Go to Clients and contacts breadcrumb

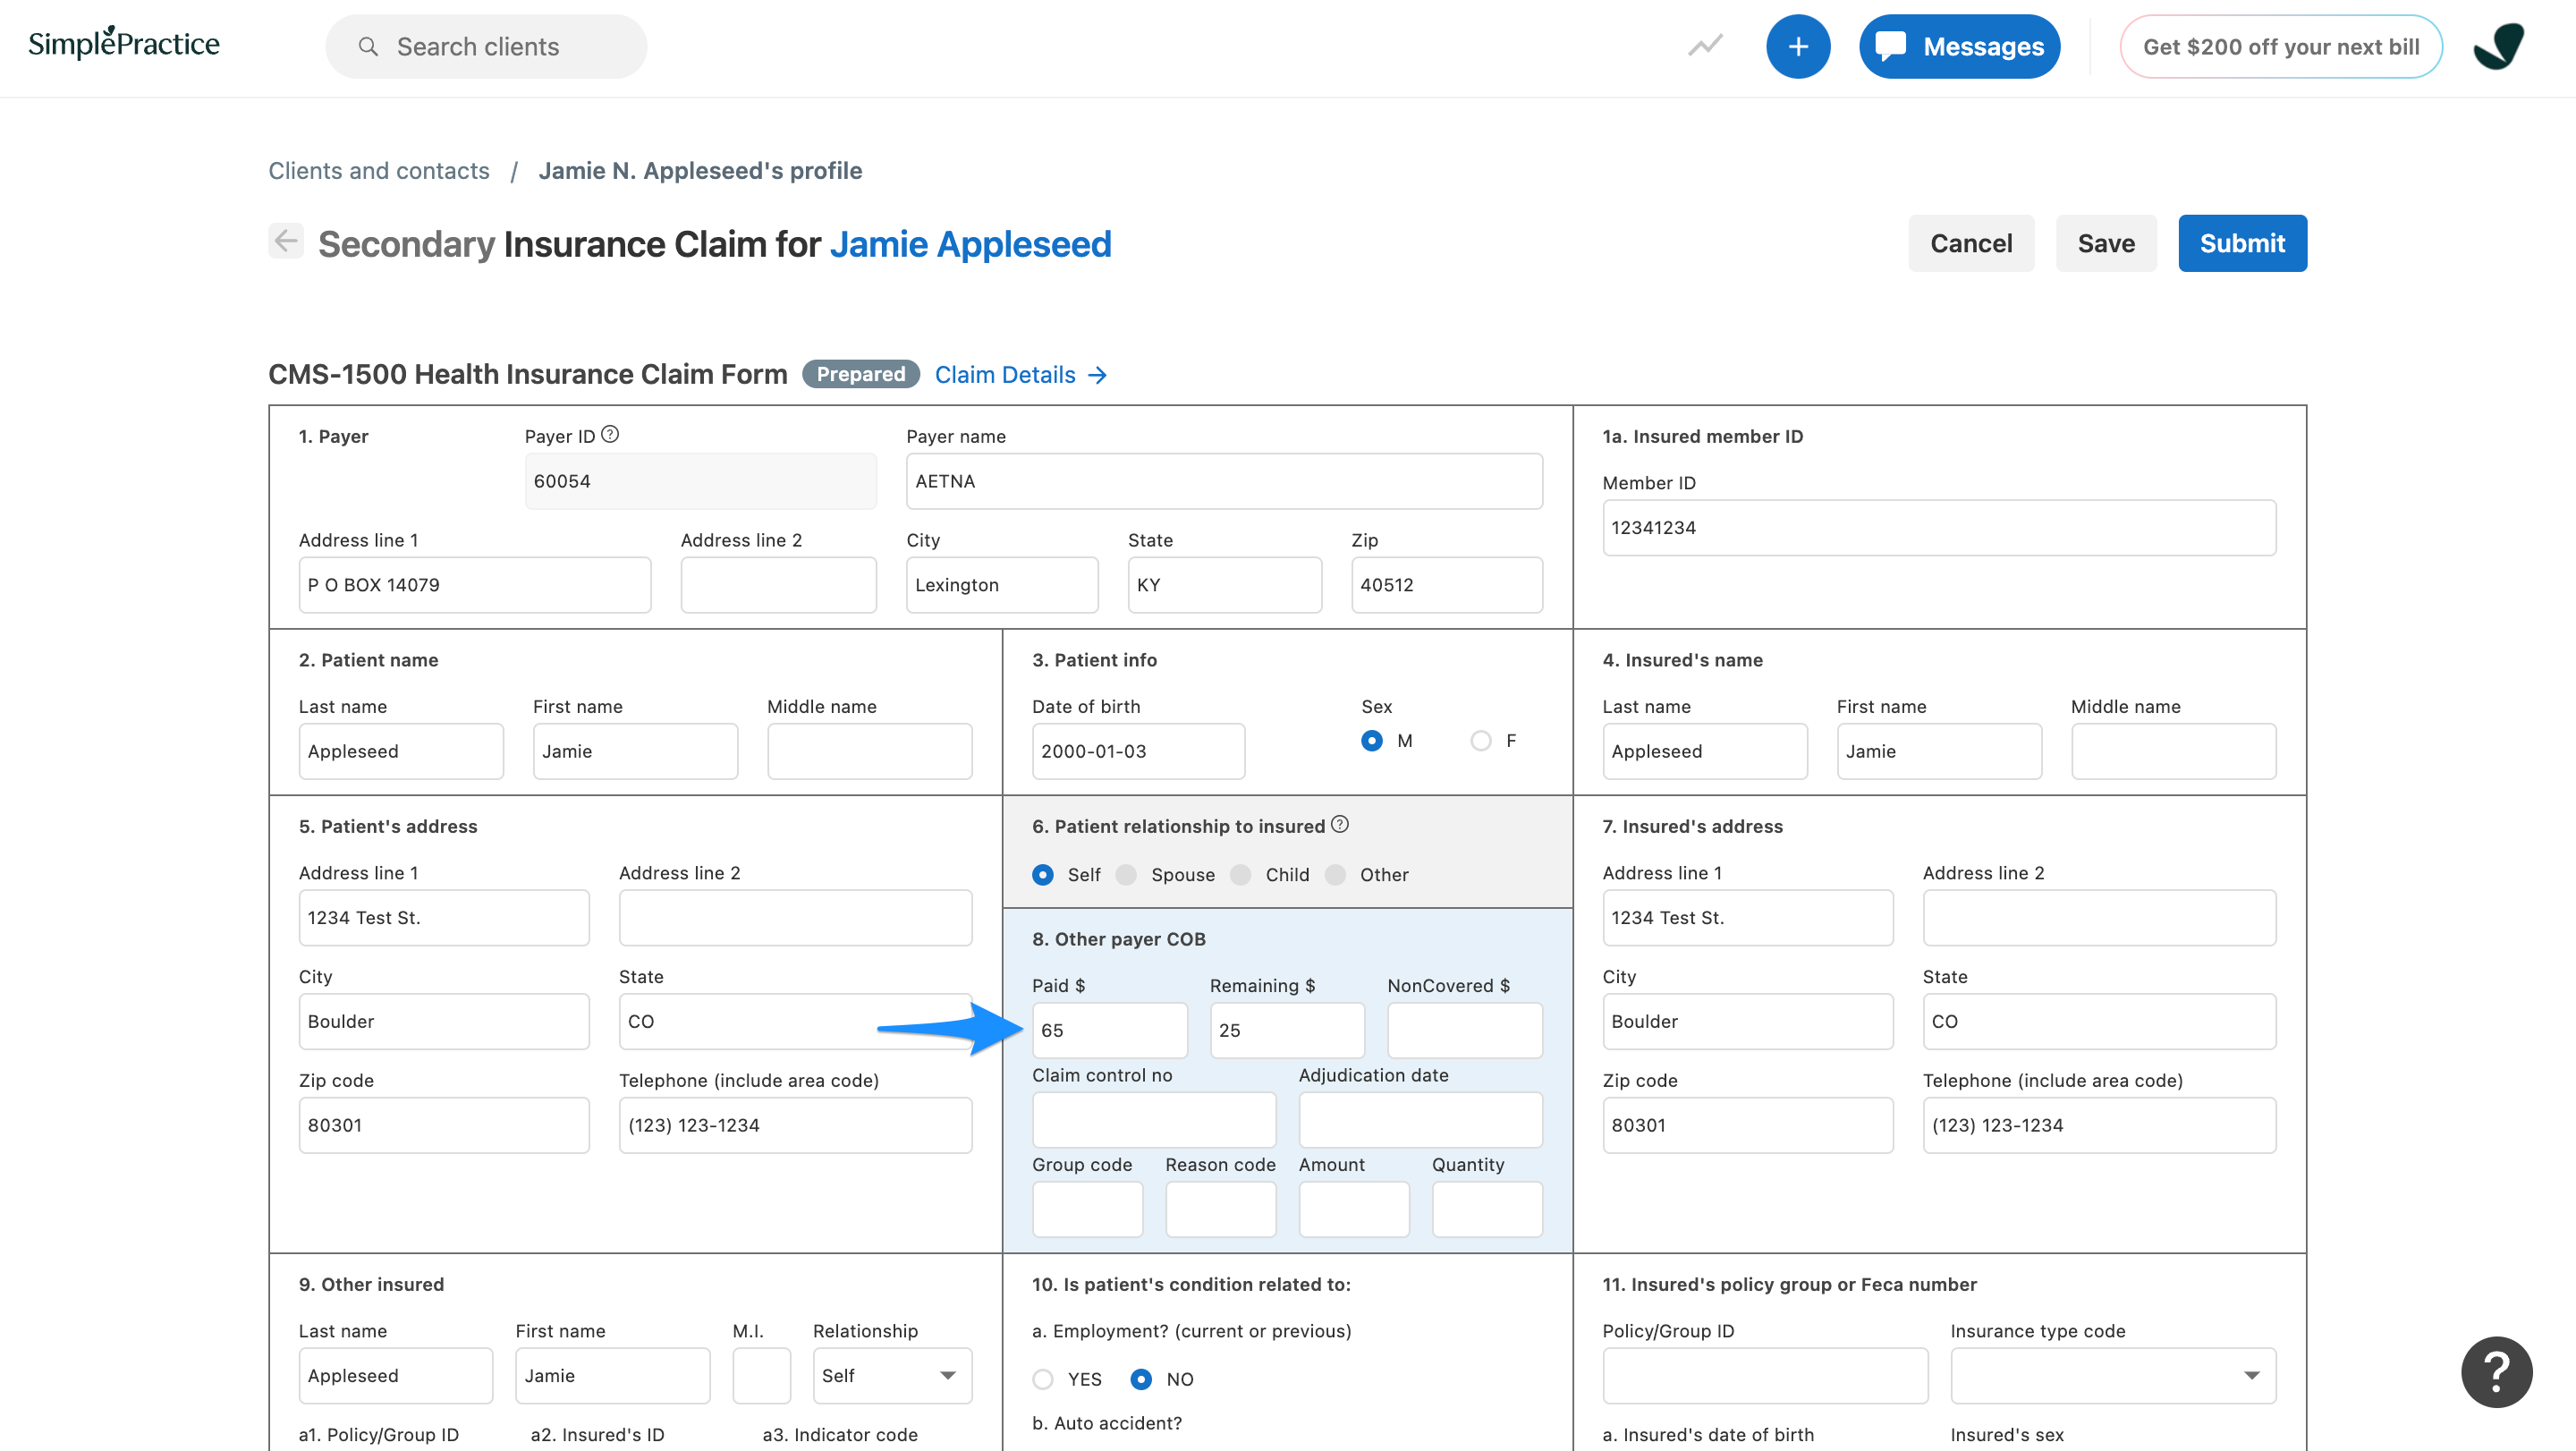(379, 170)
